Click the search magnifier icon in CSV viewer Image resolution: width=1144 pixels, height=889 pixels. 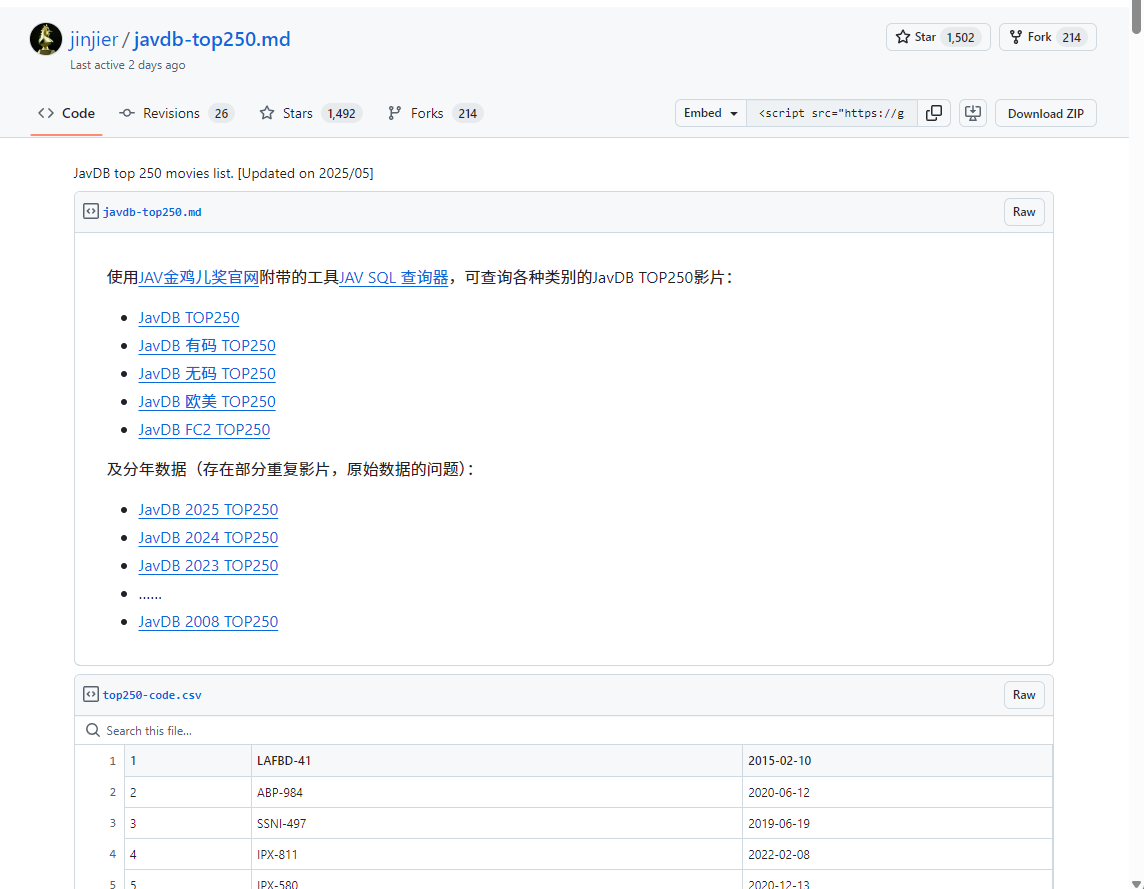coord(93,731)
